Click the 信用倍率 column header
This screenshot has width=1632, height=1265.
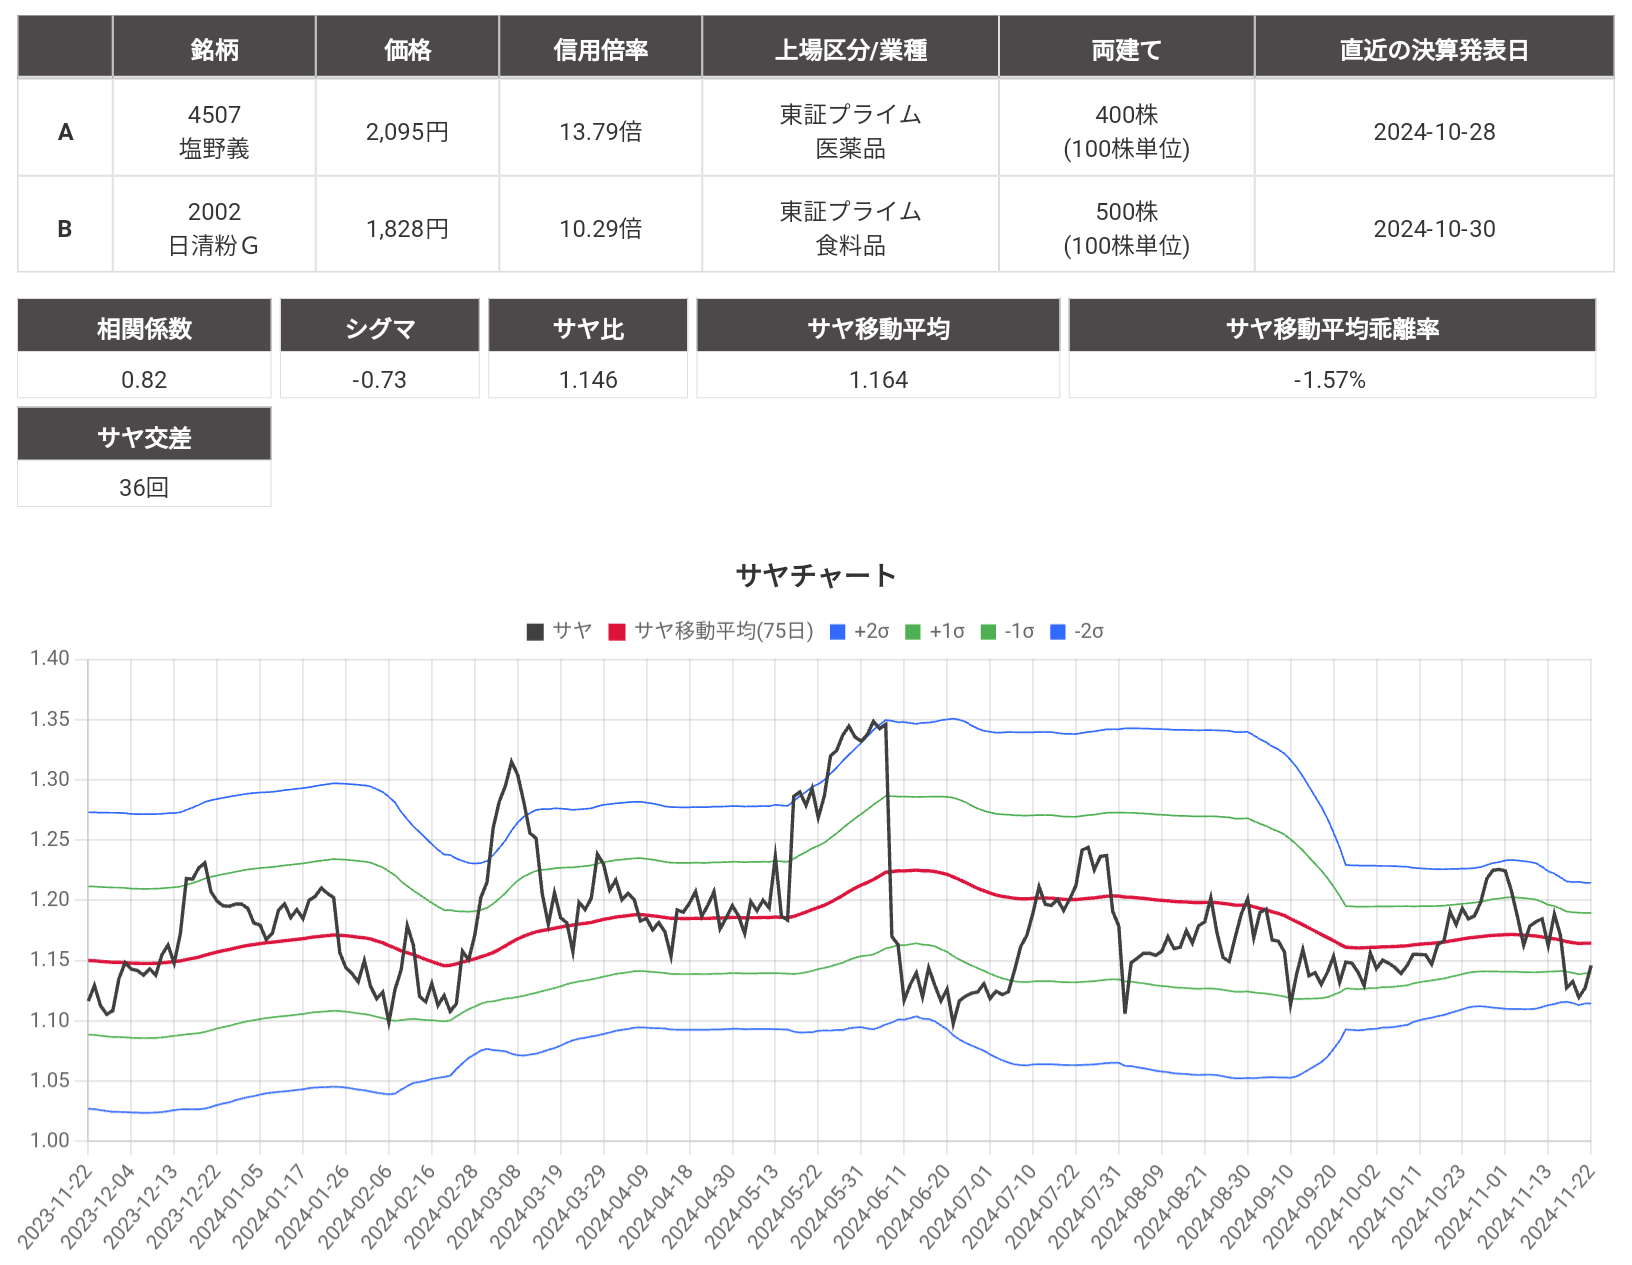pyautogui.click(x=600, y=47)
